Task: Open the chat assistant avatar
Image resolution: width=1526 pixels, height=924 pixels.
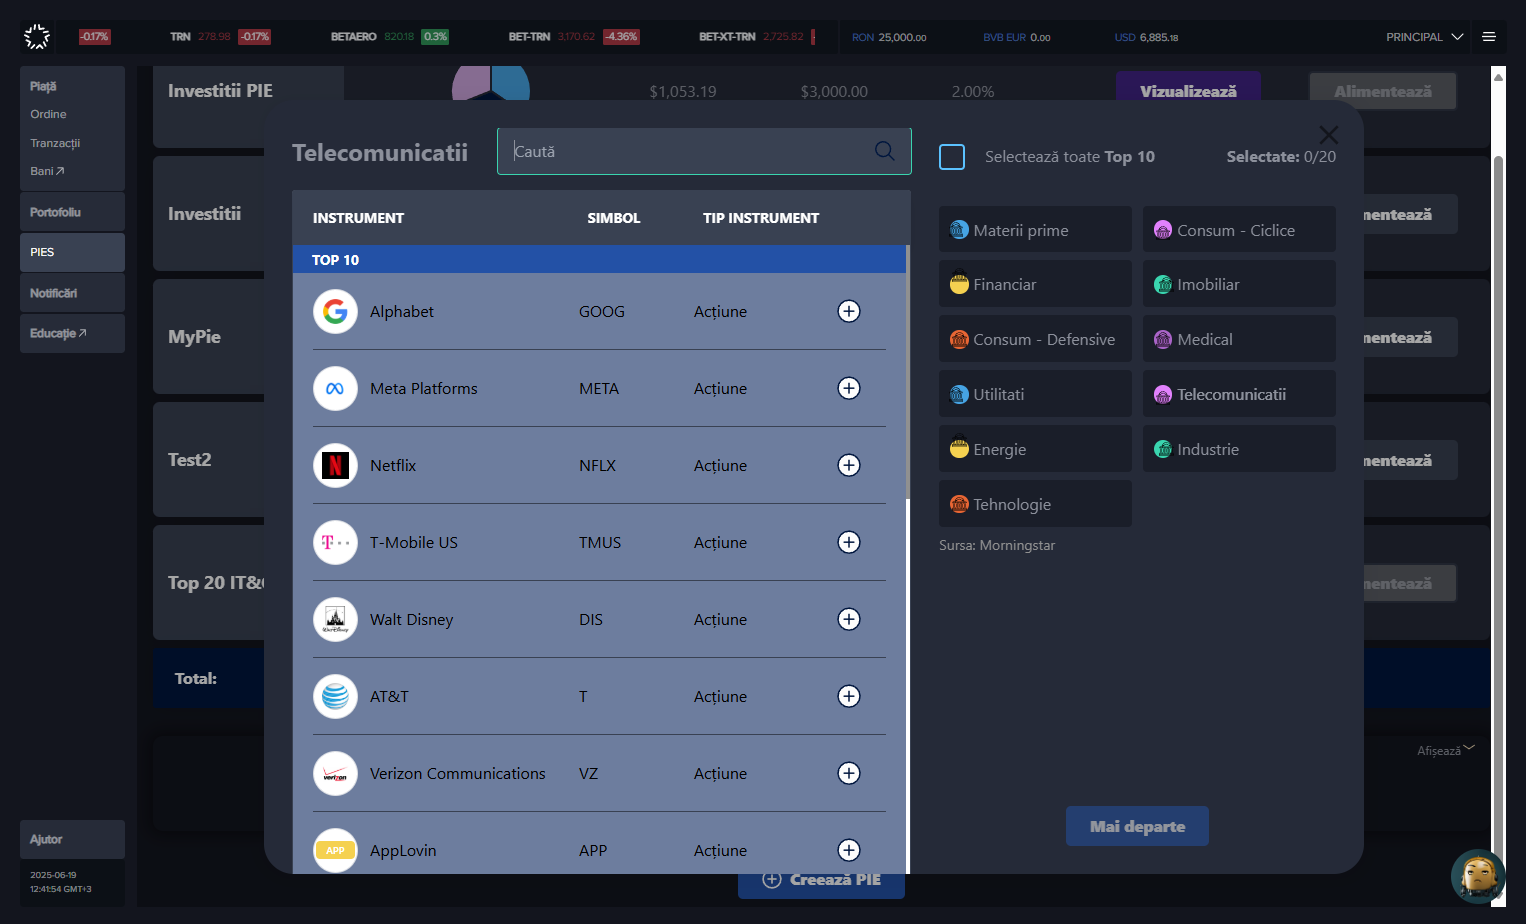Action: (1478, 877)
